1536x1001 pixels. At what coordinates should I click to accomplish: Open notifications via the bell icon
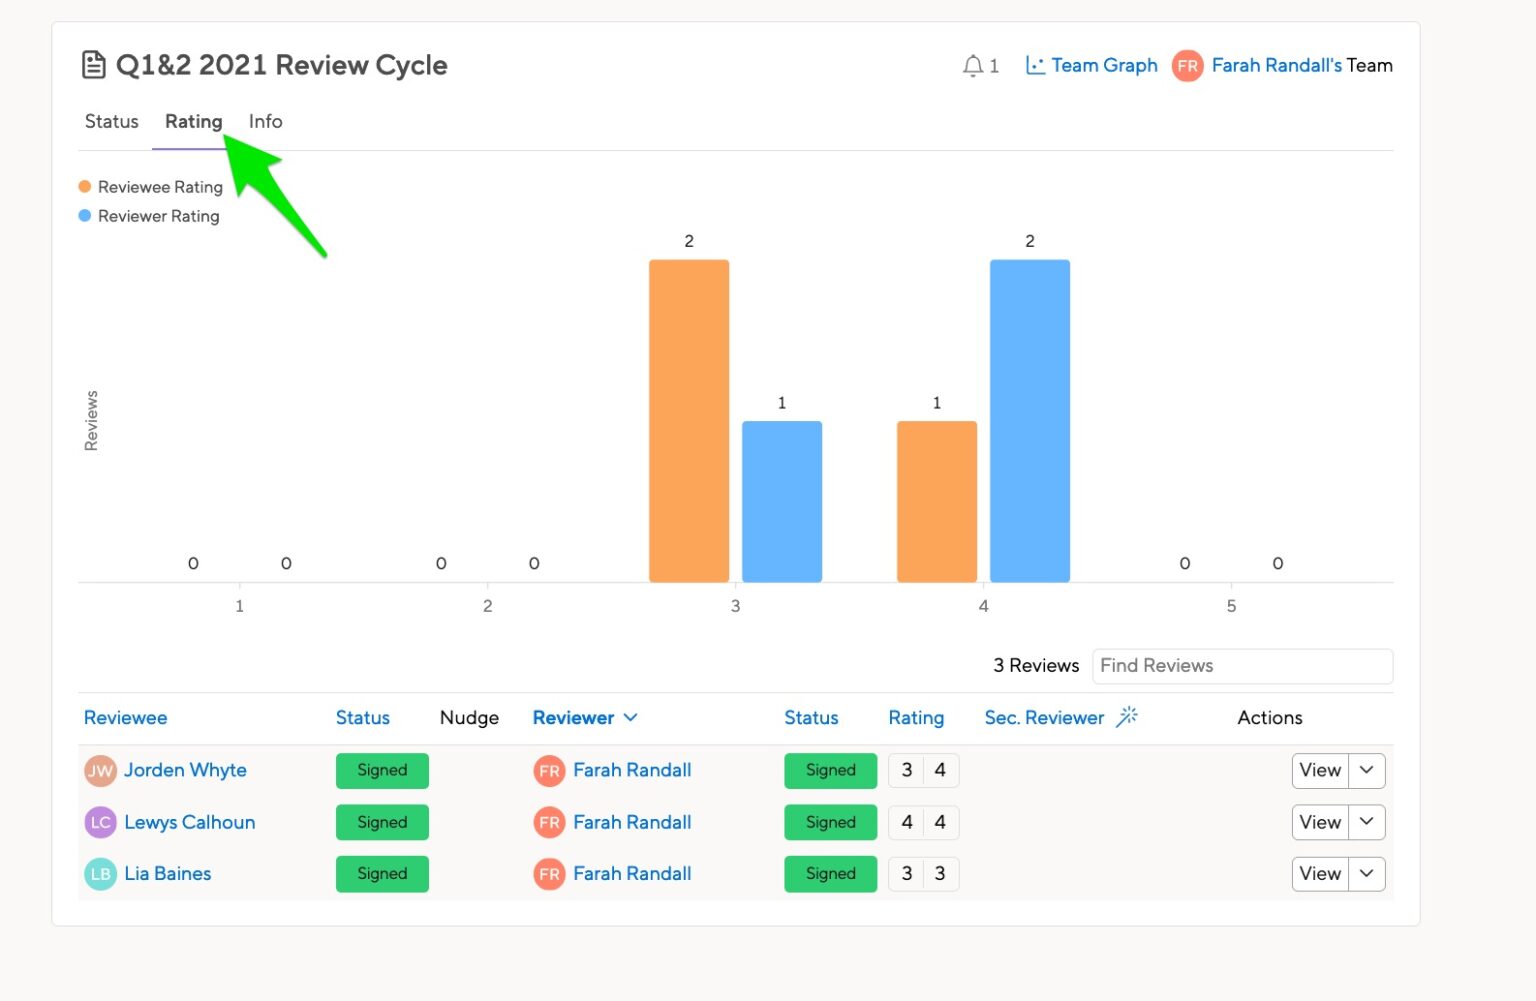tap(972, 65)
